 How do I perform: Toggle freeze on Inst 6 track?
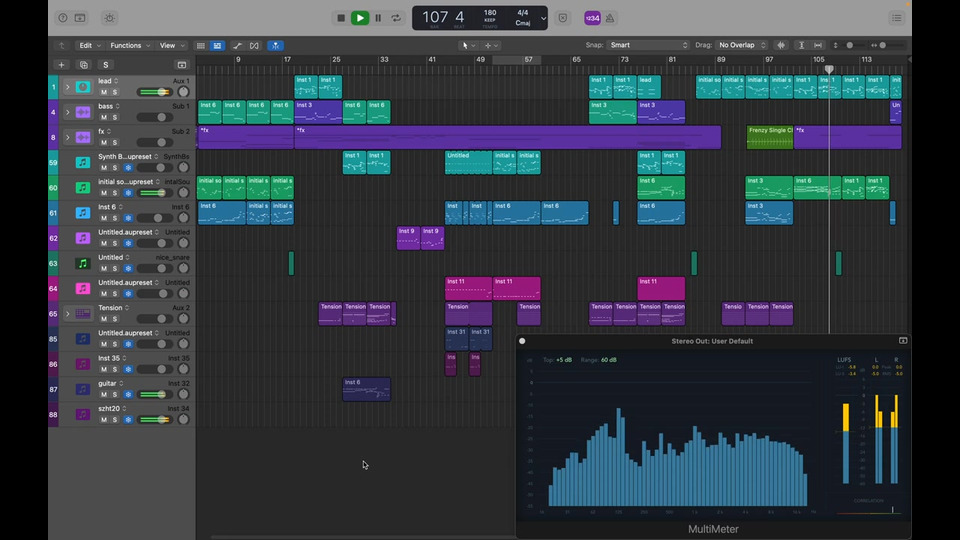(128, 218)
